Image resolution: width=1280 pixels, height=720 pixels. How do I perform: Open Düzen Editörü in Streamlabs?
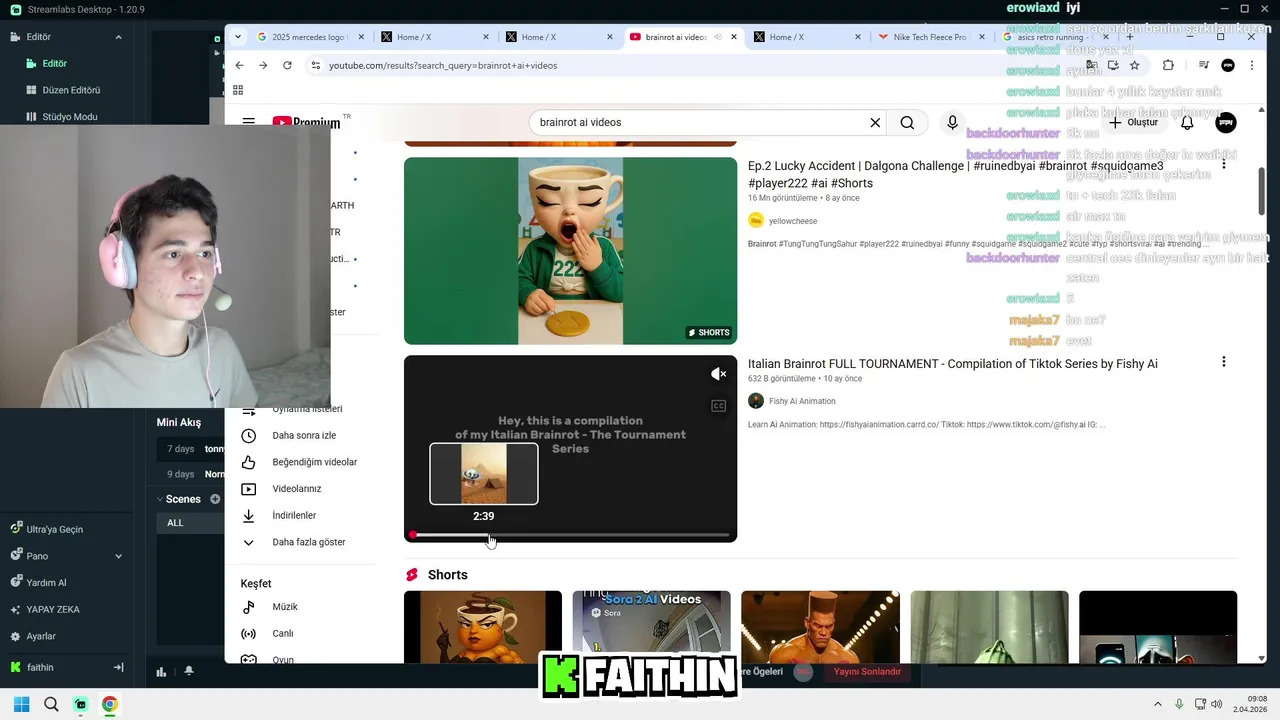(x=71, y=90)
